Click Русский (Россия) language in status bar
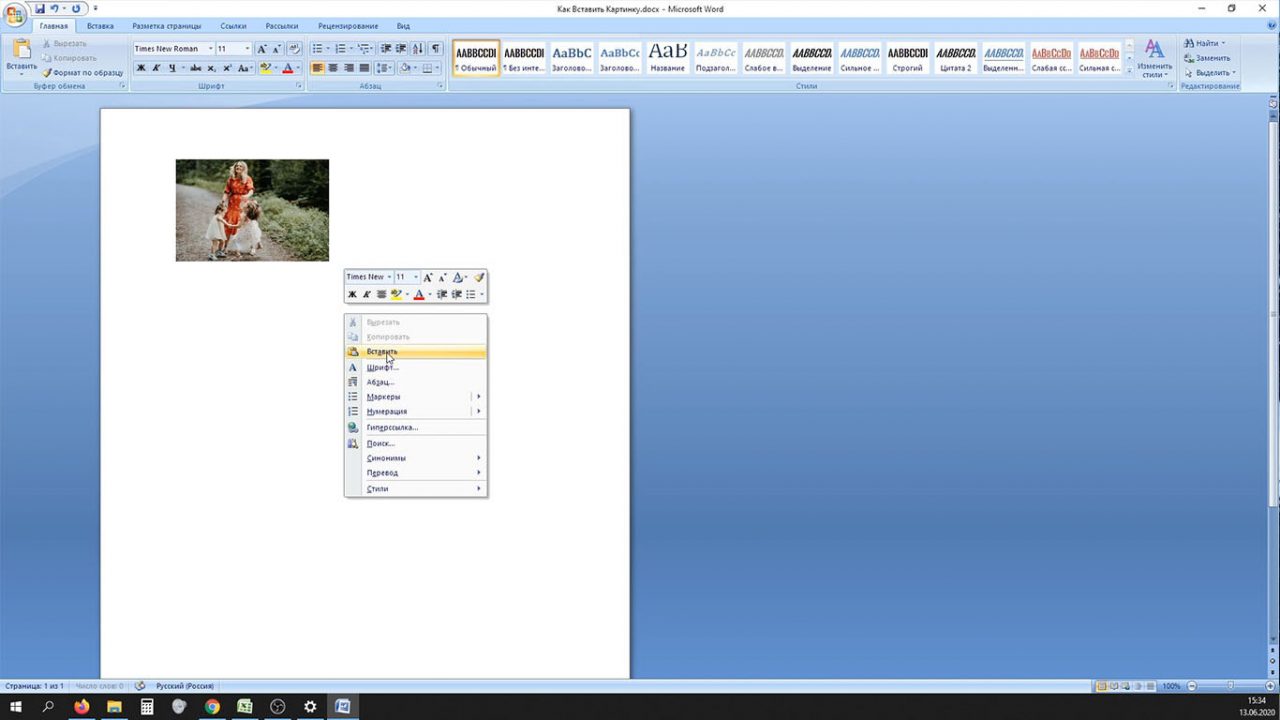The width and height of the screenshot is (1280, 720). pos(184,686)
